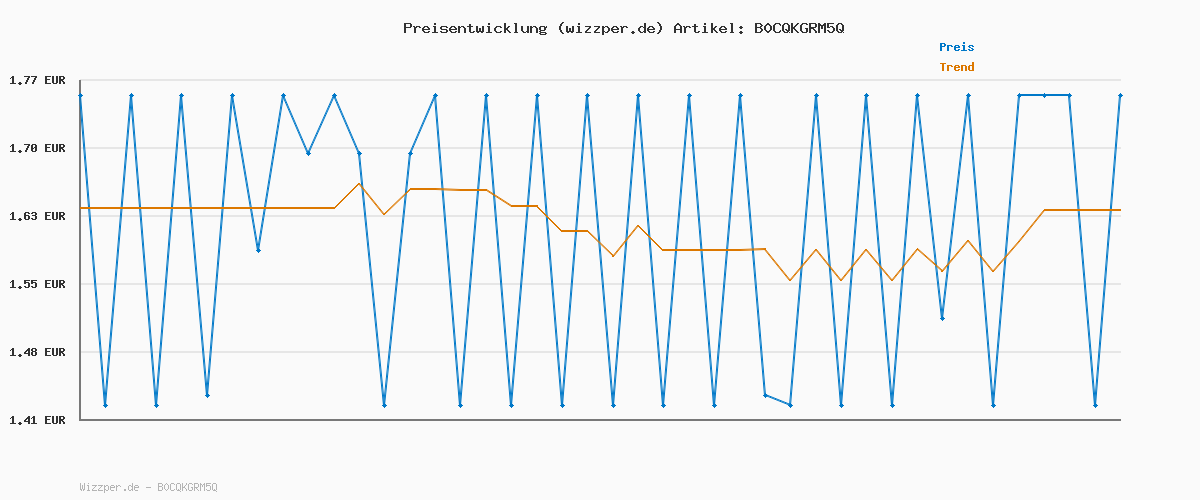Click the orange trend line's left starting point
The image size is (1200, 500).
tap(80, 208)
